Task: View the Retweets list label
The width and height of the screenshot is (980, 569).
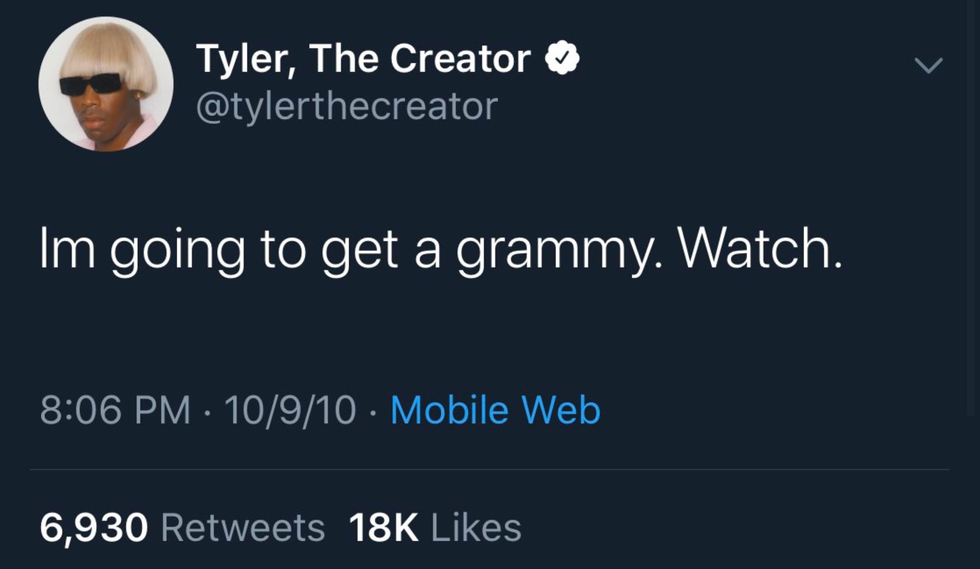Action: click(242, 527)
